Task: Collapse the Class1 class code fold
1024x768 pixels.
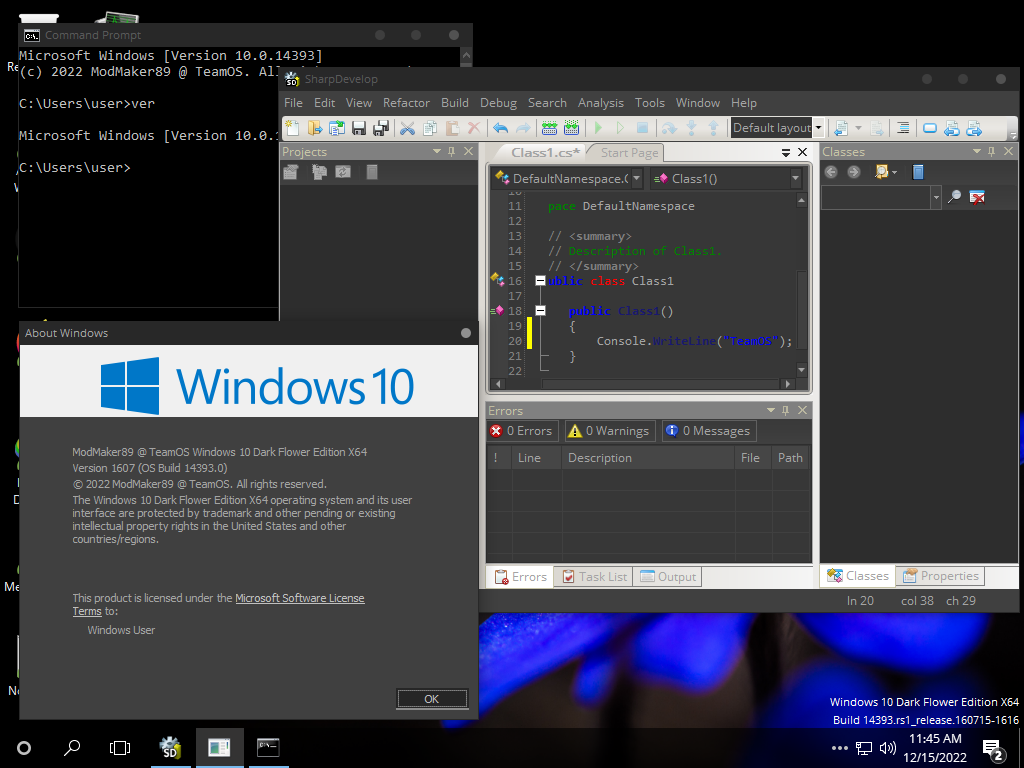Action: [x=540, y=281]
